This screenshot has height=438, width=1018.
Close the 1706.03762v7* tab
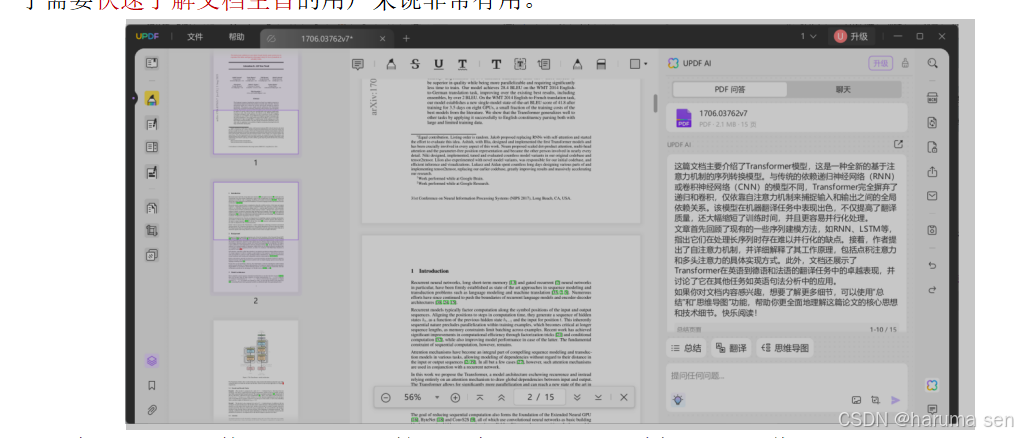[382, 38]
